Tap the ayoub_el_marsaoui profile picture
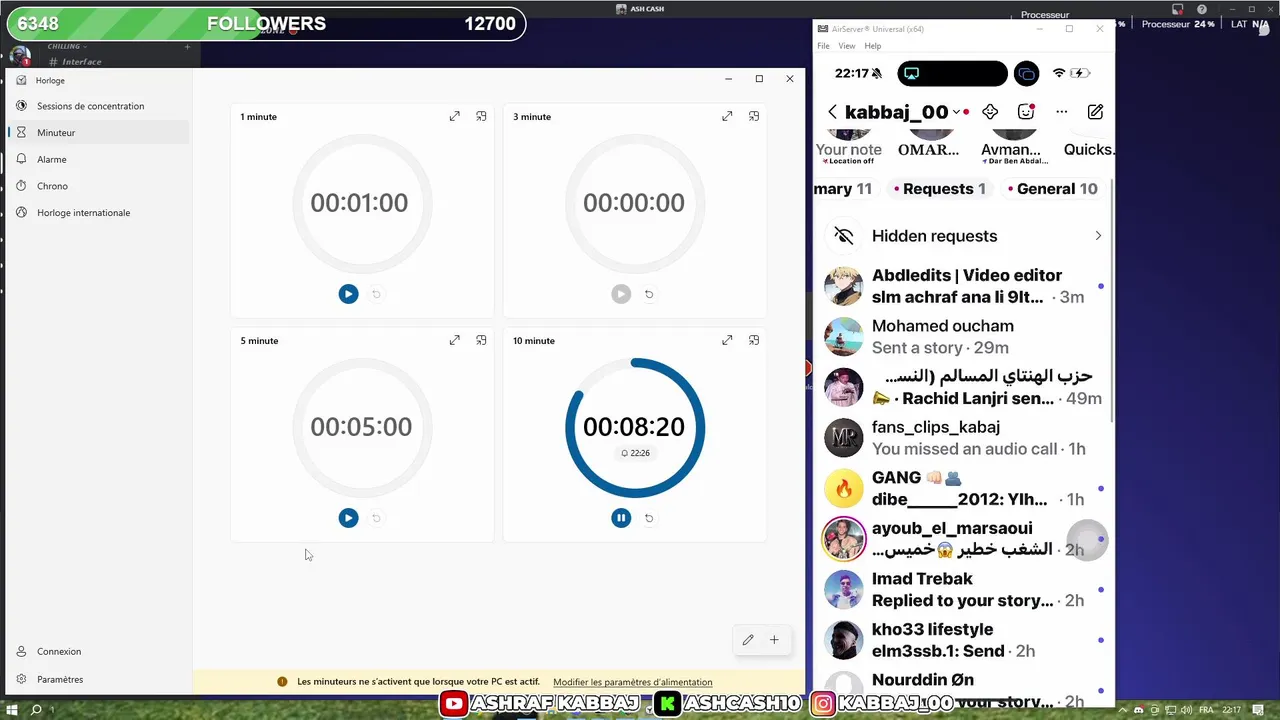Viewport: 1280px width, 720px height. pos(844,539)
